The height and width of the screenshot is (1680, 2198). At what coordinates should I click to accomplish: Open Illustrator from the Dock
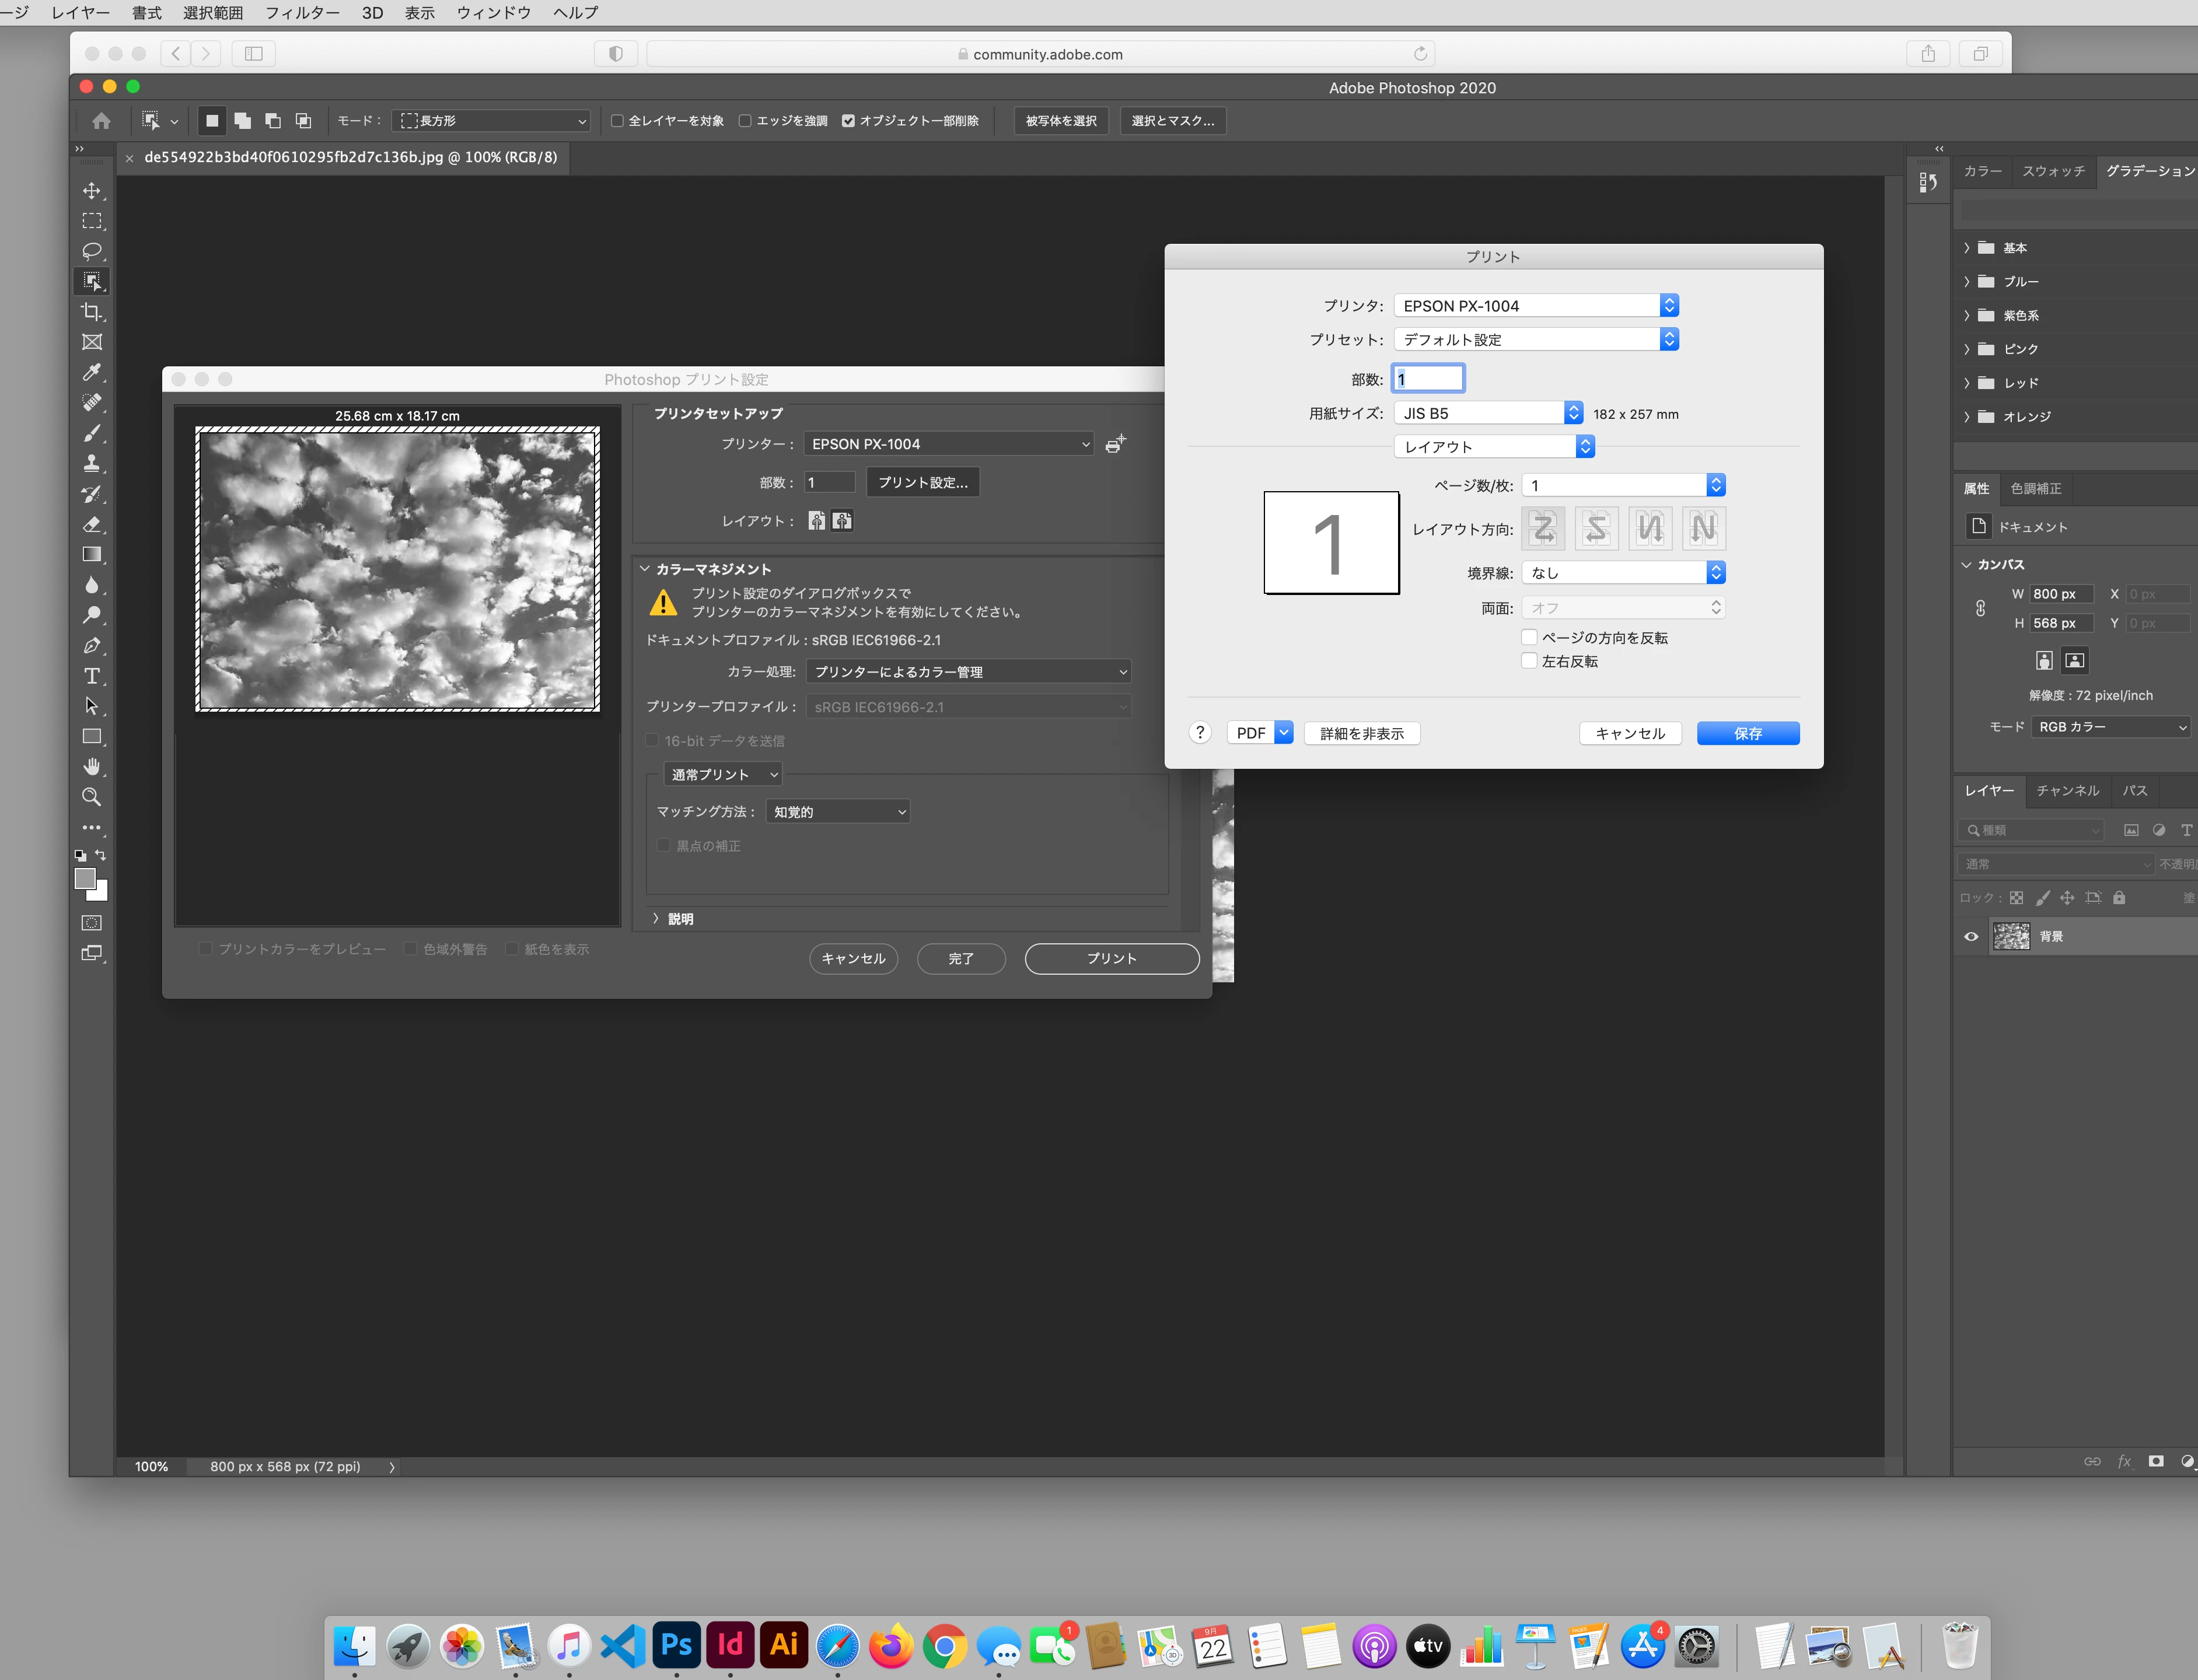click(784, 1645)
